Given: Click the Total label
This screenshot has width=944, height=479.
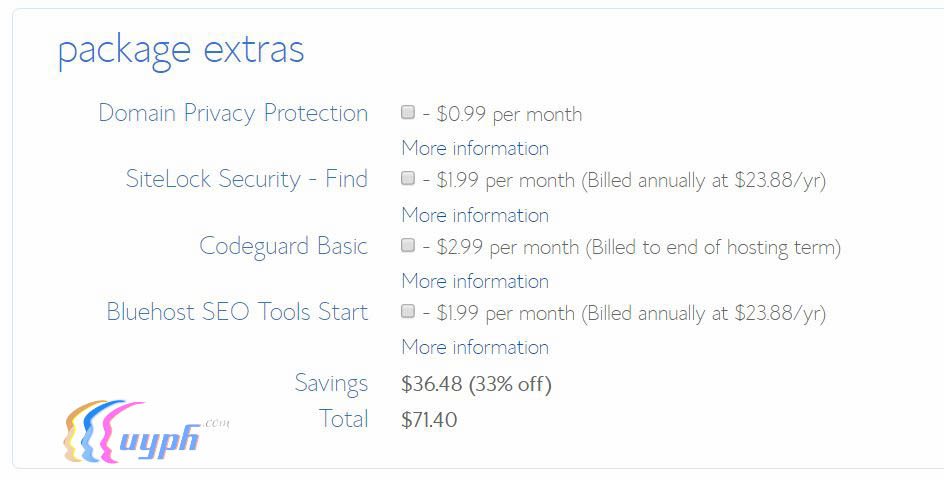Looking at the screenshot, I should [x=343, y=419].
